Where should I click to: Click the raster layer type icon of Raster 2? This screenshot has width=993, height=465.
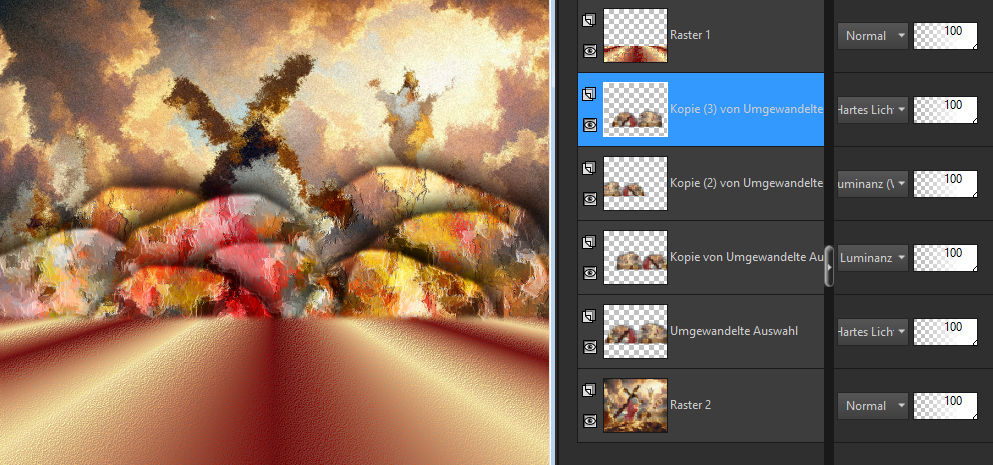[588, 389]
